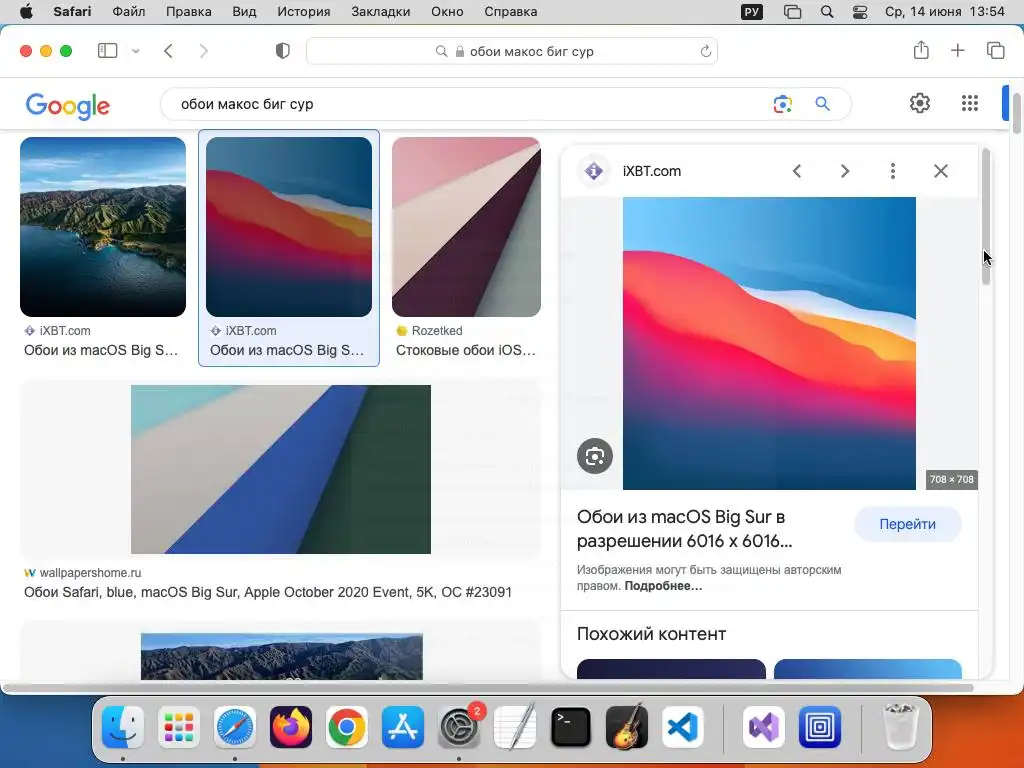This screenshot has height=768, width=1024.
Task: Search by image with Google Lens
Action: point(782,104)
